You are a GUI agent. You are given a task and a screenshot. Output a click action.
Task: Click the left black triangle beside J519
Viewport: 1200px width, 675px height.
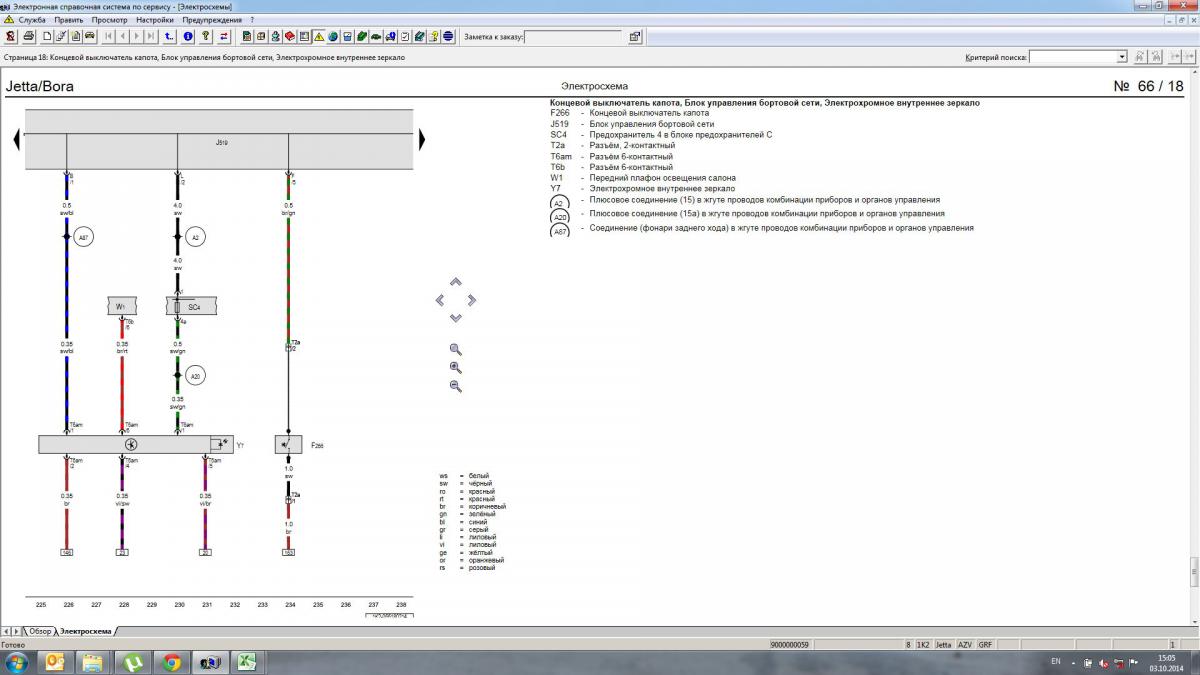[16, 139]
